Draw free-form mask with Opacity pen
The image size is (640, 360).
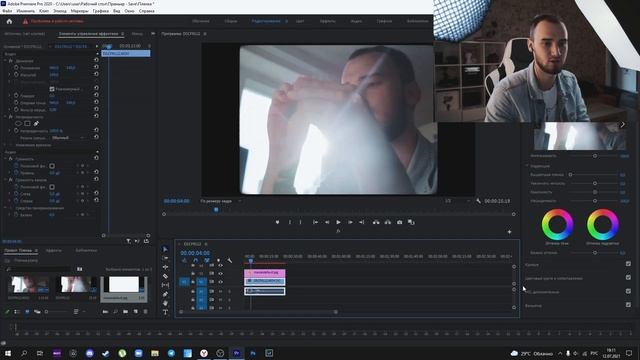(x=36, y=123)
